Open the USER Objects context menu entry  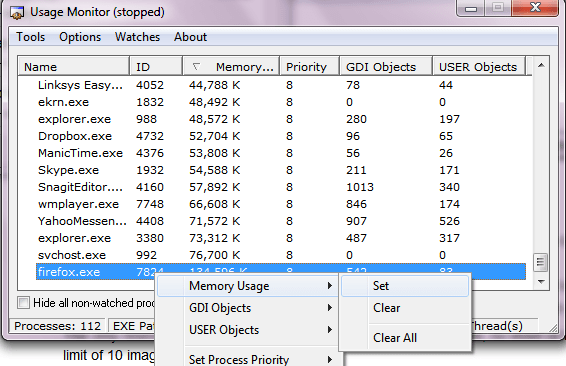coord(247,330)
